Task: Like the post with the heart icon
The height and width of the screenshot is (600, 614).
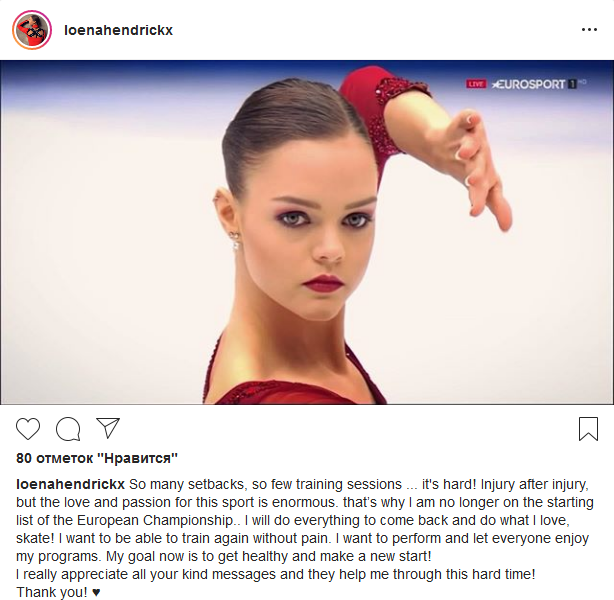Action: (x=28, y=428)
